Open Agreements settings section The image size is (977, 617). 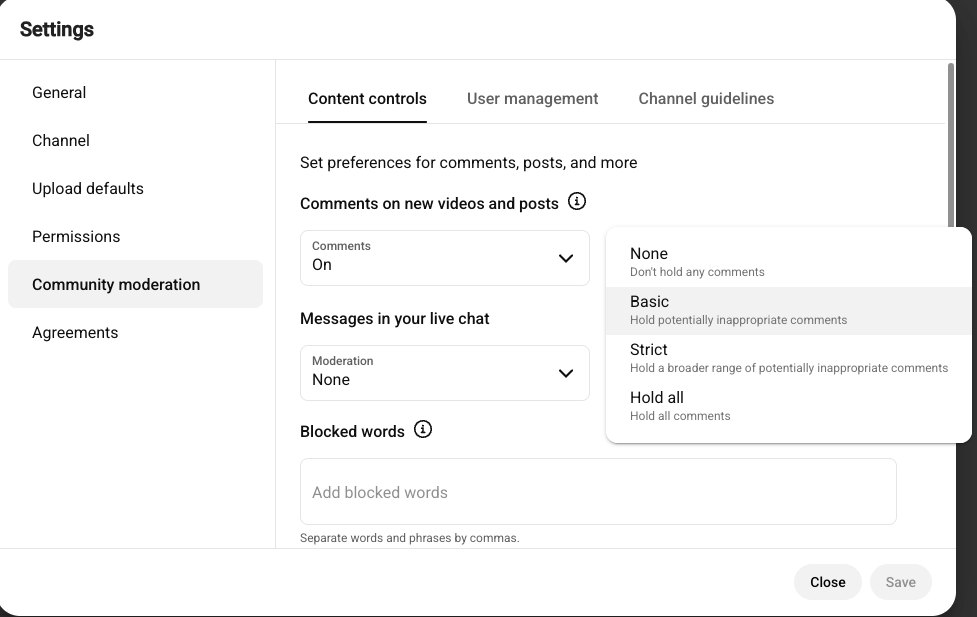click(x=135, y=332)
